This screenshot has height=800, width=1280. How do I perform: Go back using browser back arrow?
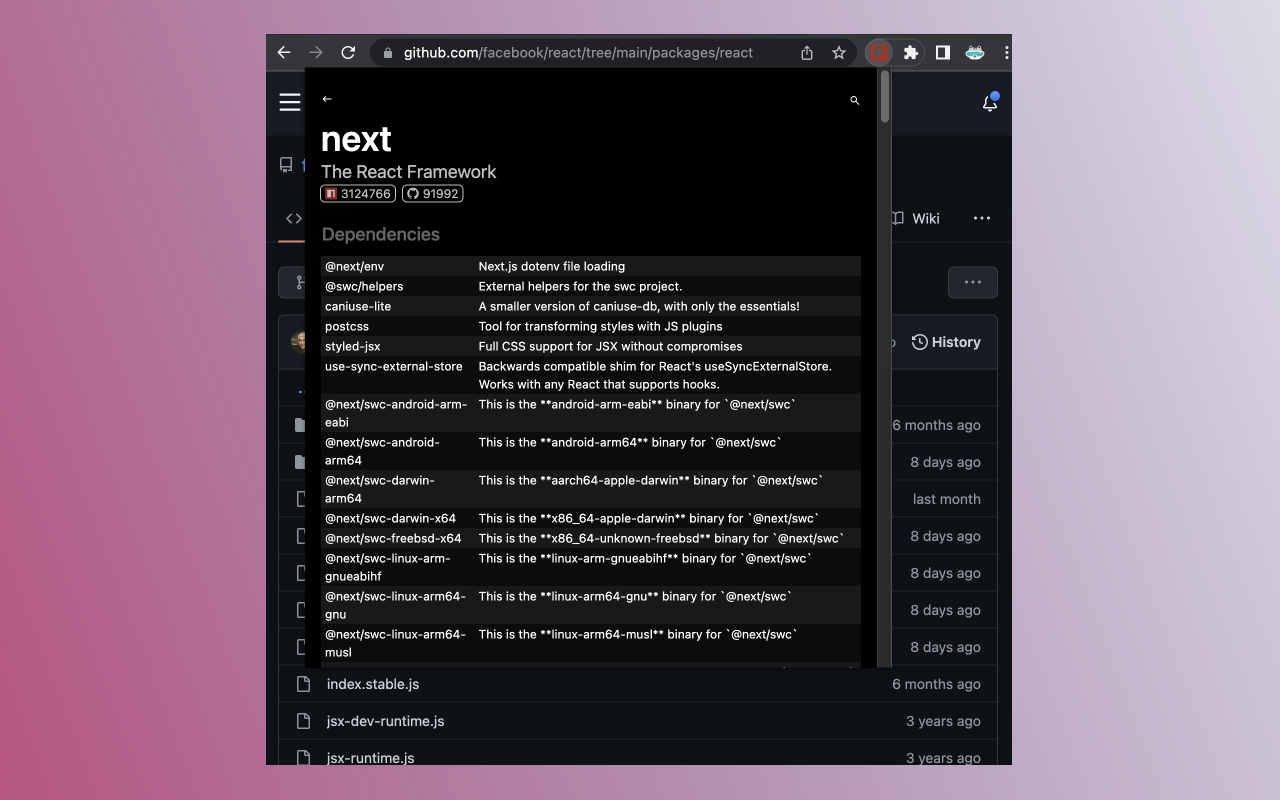click(284, 53)
